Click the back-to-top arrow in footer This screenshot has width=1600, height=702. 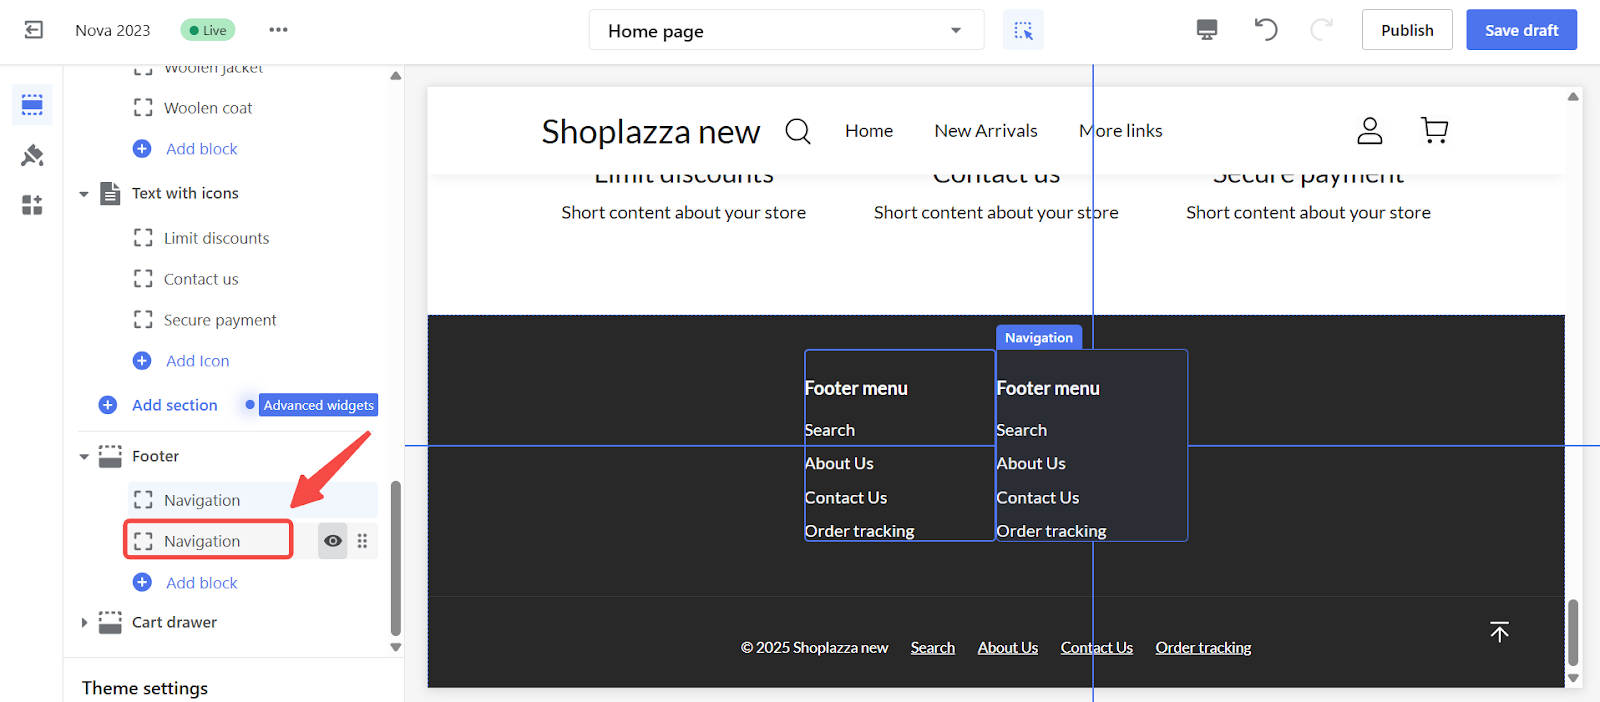click(1499, 631)
